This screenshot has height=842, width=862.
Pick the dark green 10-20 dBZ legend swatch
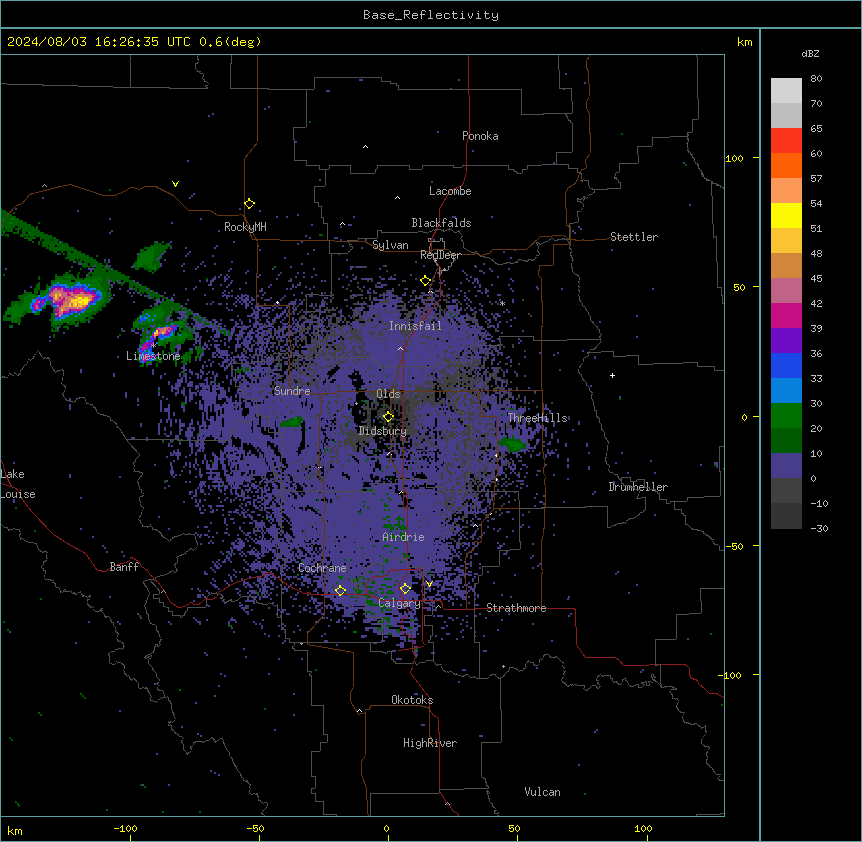[786, 441]
